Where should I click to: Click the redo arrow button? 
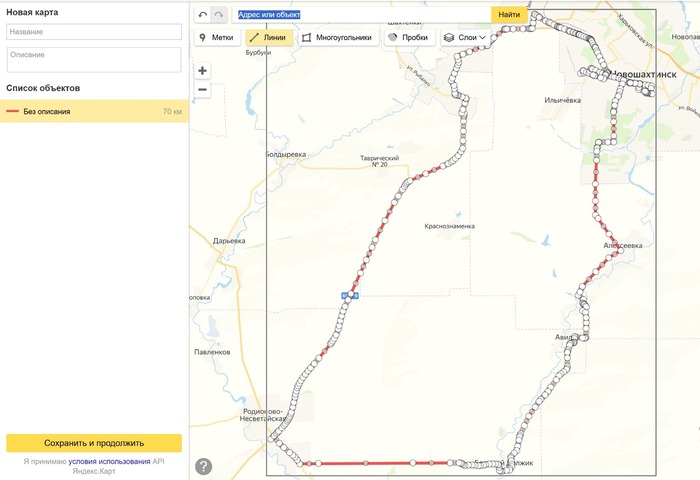[x=218, y=15]
